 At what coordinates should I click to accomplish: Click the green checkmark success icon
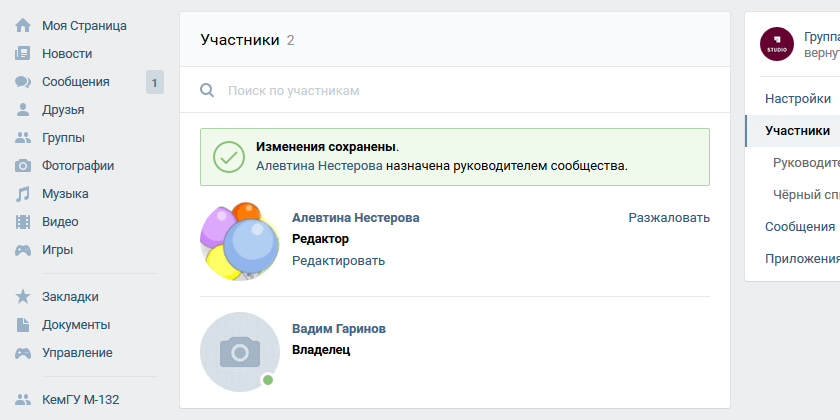(x=229, y=157)
